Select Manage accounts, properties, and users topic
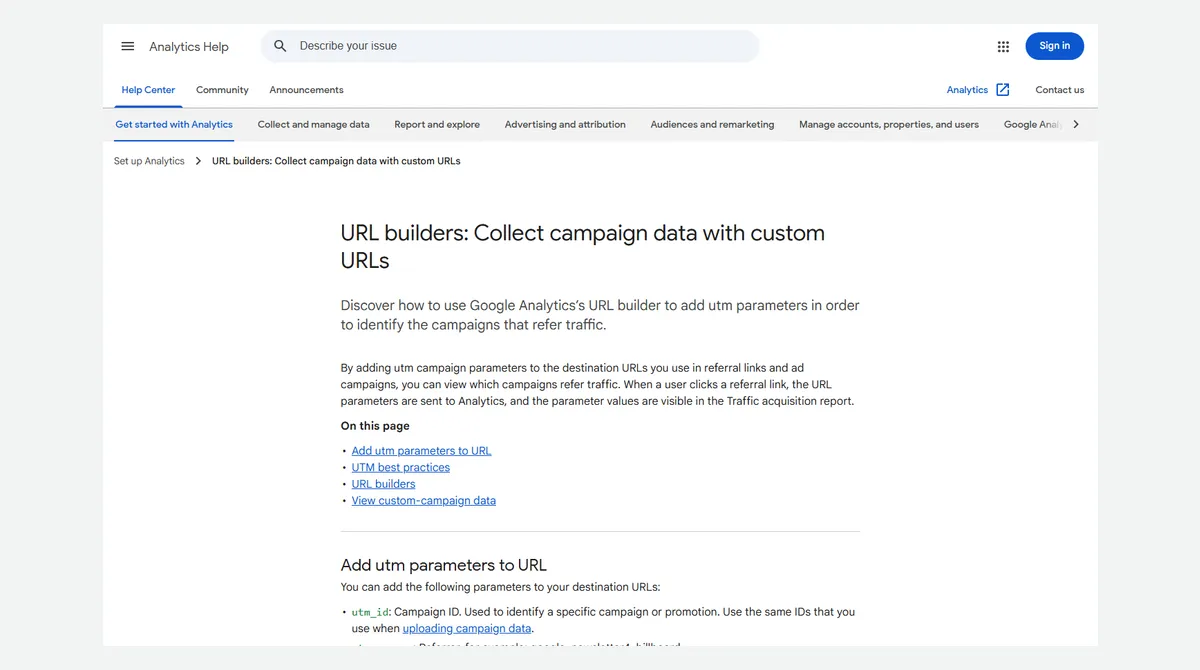1200x670 pixels. tap(889, 125)
